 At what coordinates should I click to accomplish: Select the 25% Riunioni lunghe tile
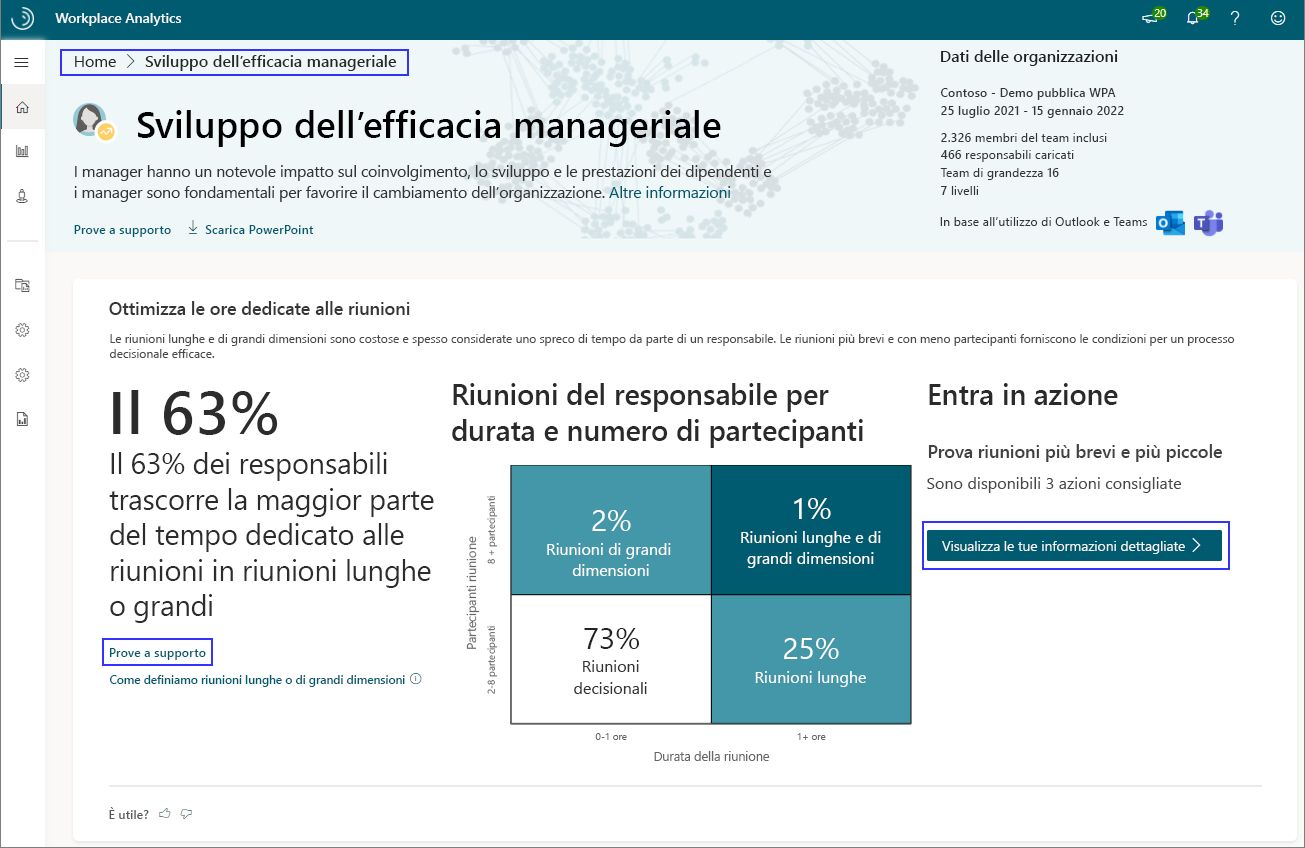[811, 659]
